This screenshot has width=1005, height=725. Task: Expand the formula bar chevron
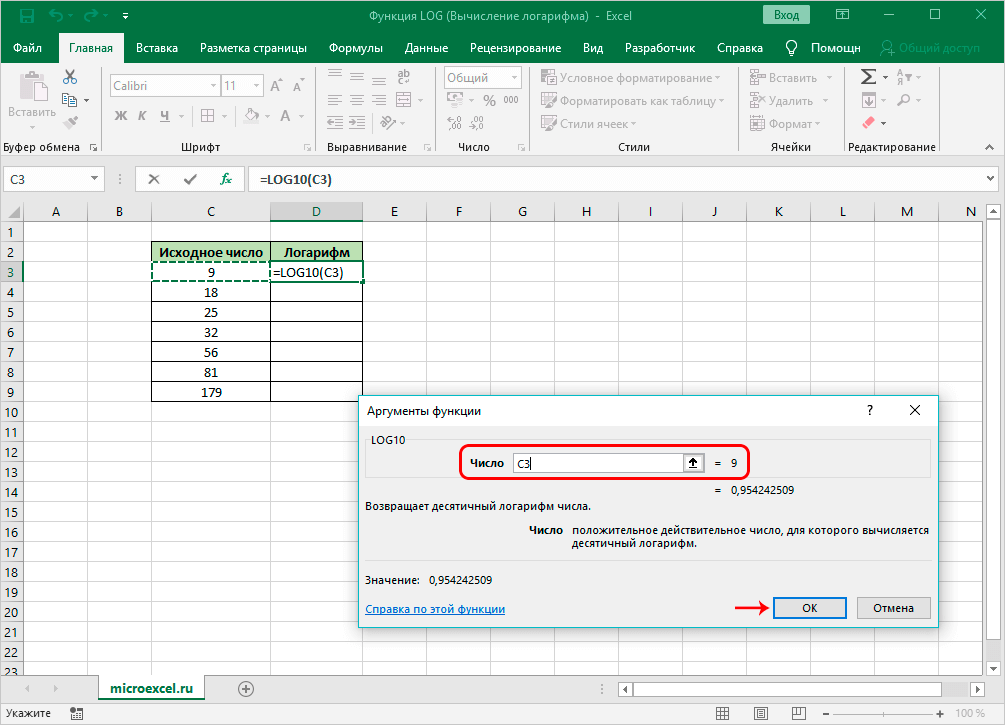click(x=991, y=179)
